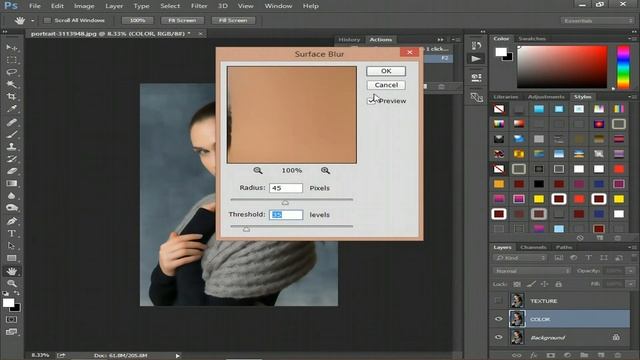Hide the Background layer eye icon

coord(498,338)
